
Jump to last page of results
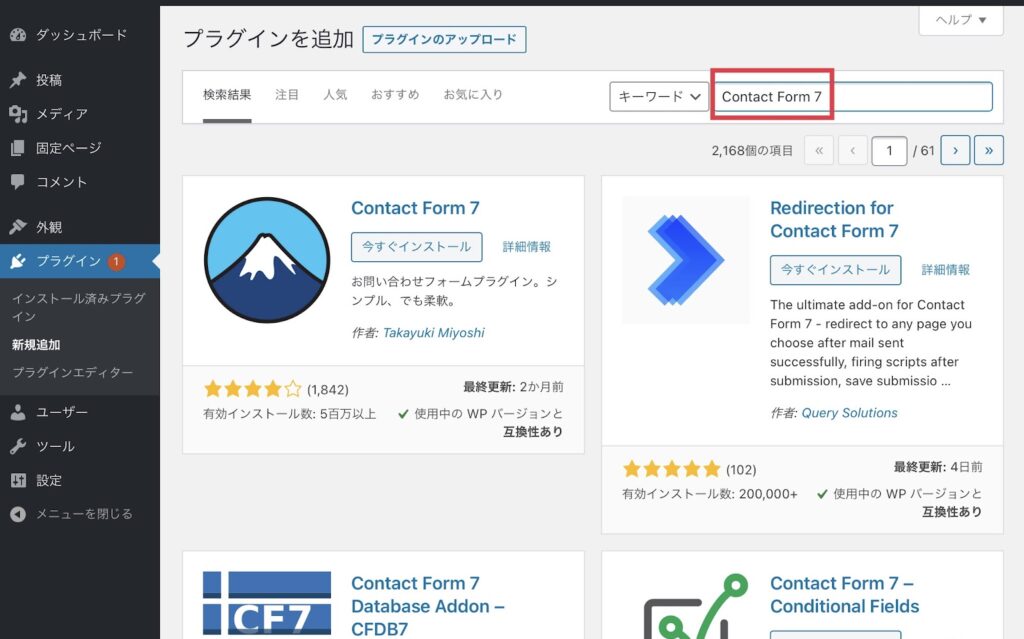989,150
